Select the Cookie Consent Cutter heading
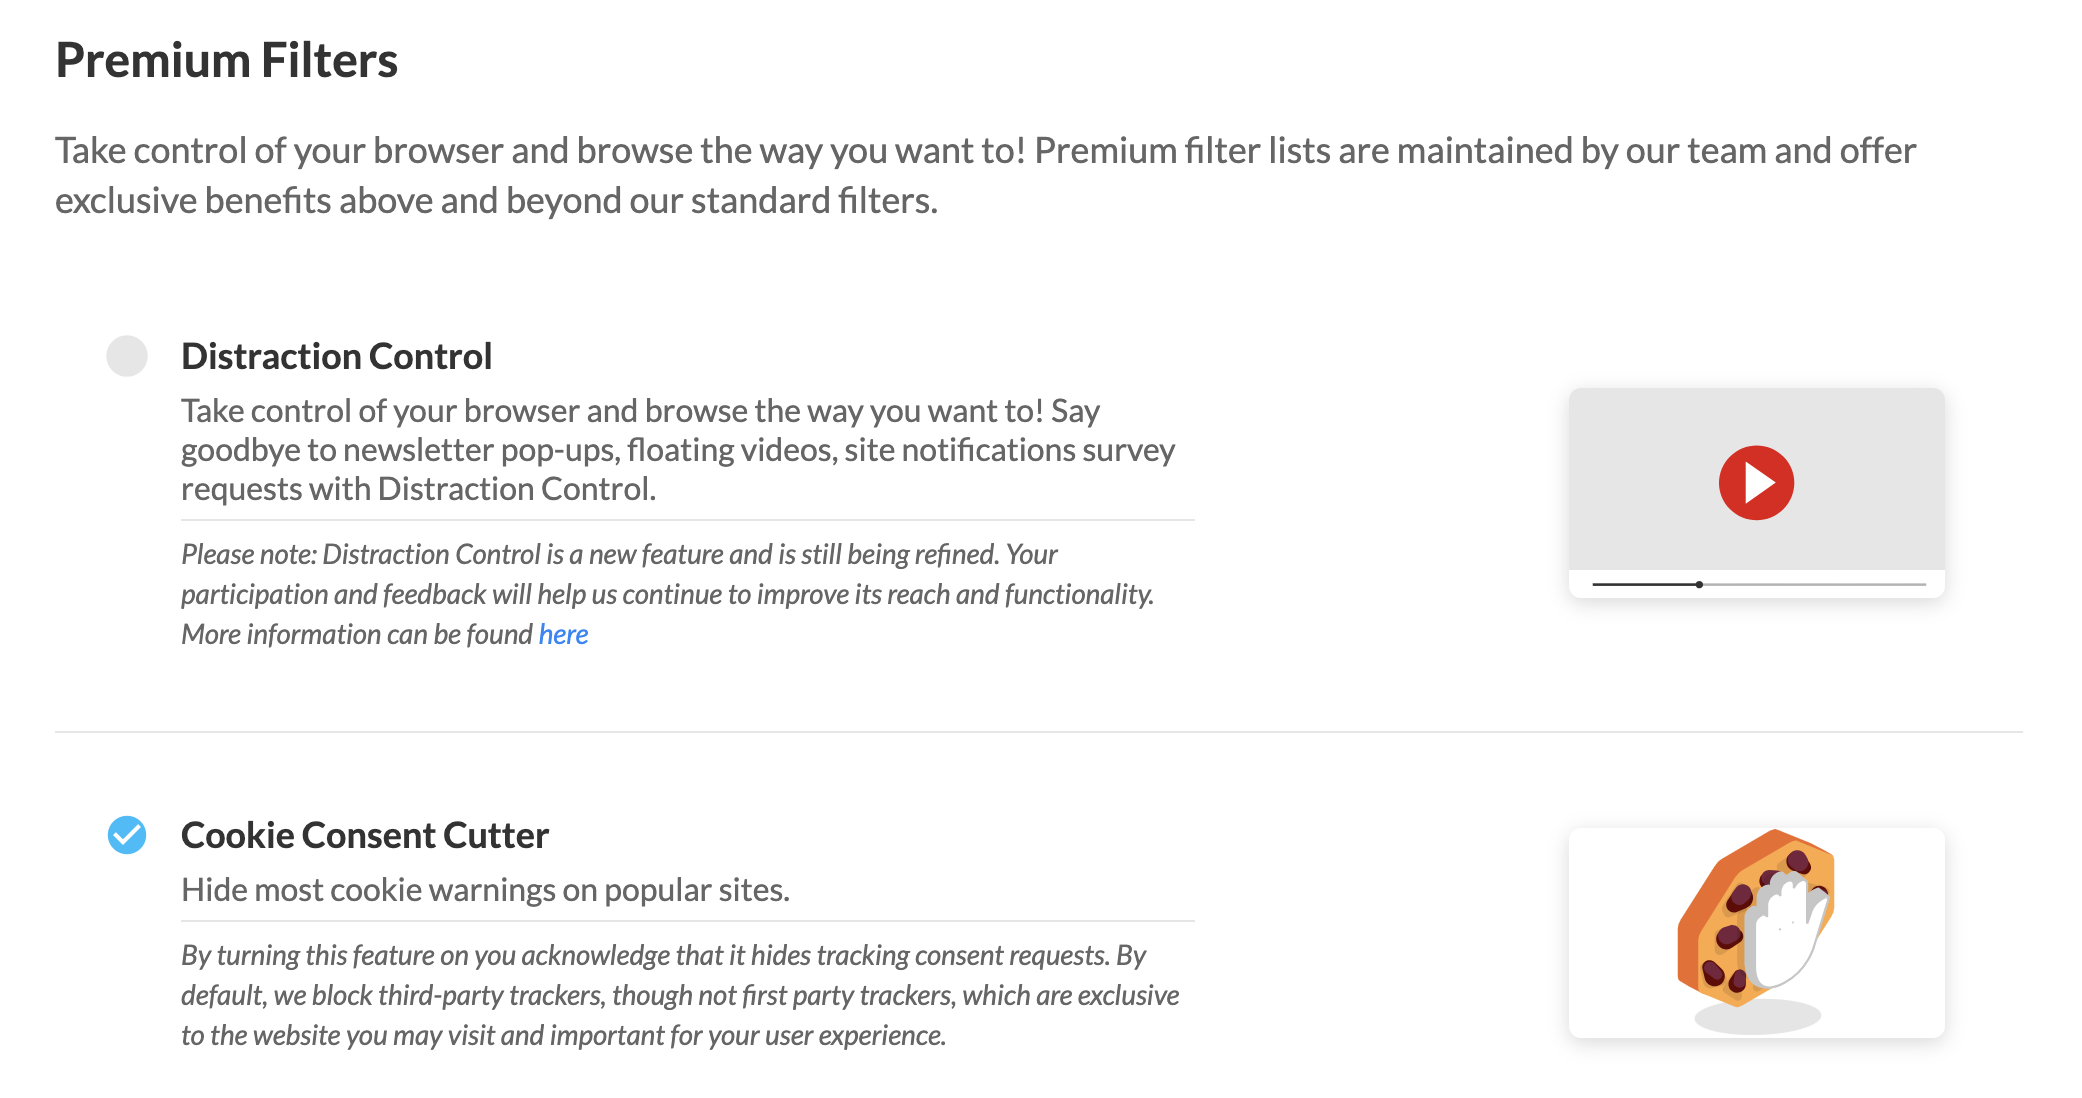This screenshot has width=2082, height=1098. [x=365, y=835]
